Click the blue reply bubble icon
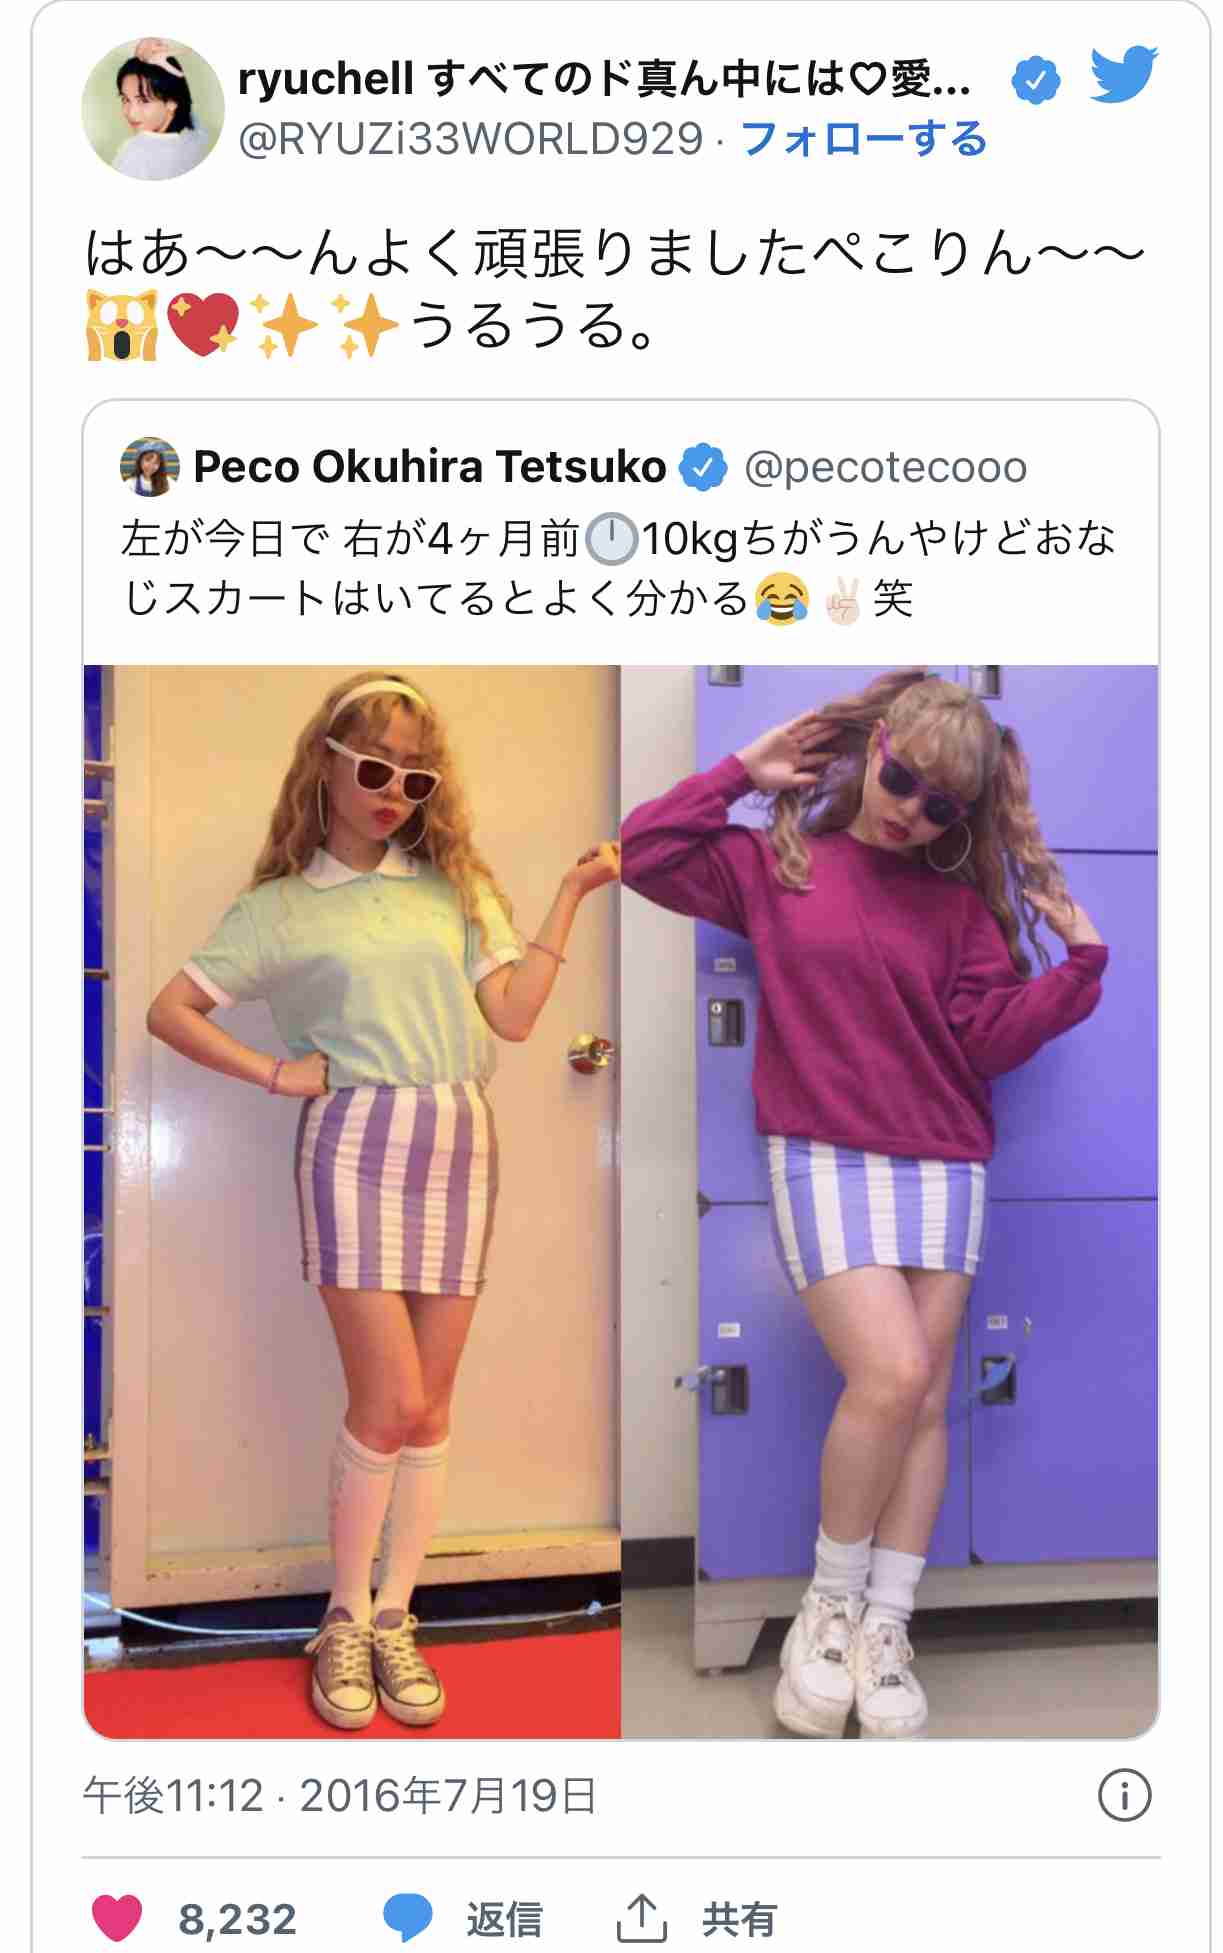The width and height of the screenshot is (1223, 1953). pyautogui.click(x=408, y=1918)
